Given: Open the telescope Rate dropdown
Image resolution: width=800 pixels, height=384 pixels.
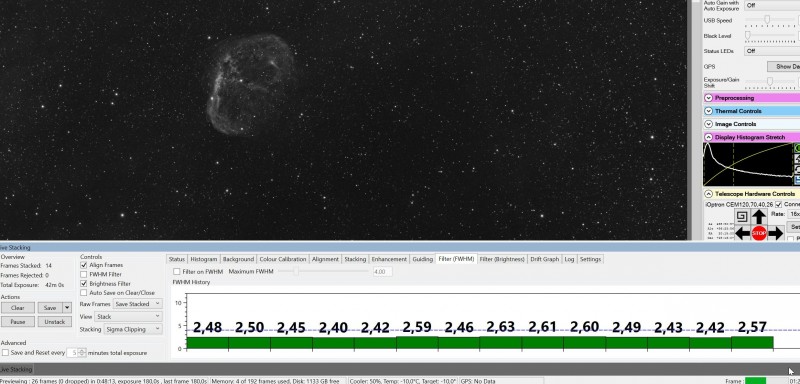Looking at the screenshot, I should [793, 215].
